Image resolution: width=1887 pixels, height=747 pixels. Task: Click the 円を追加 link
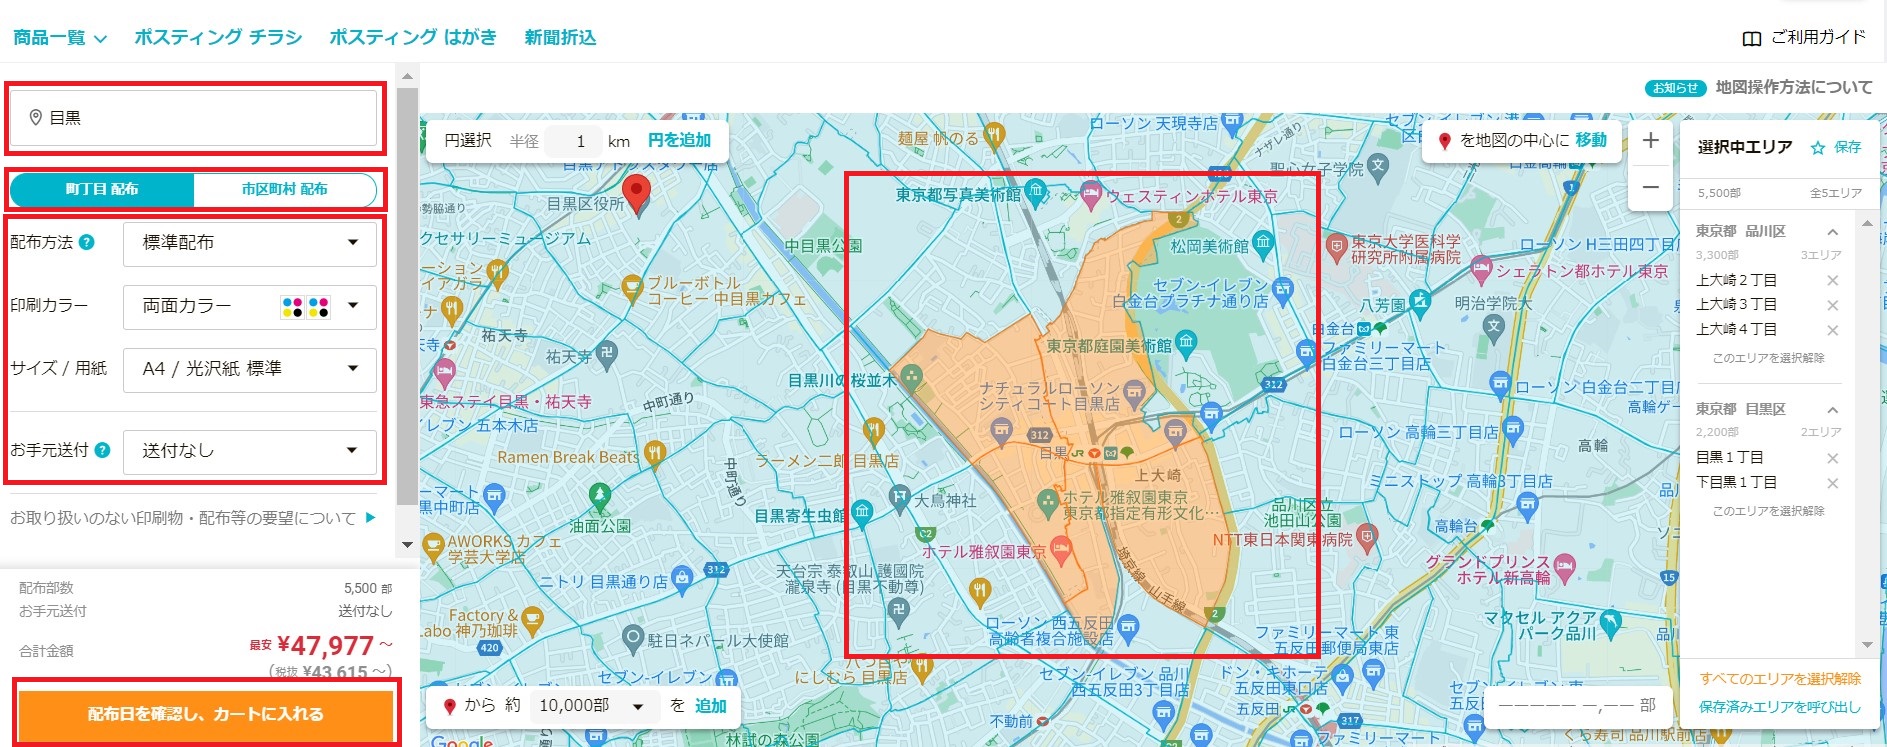coord(679,141)
